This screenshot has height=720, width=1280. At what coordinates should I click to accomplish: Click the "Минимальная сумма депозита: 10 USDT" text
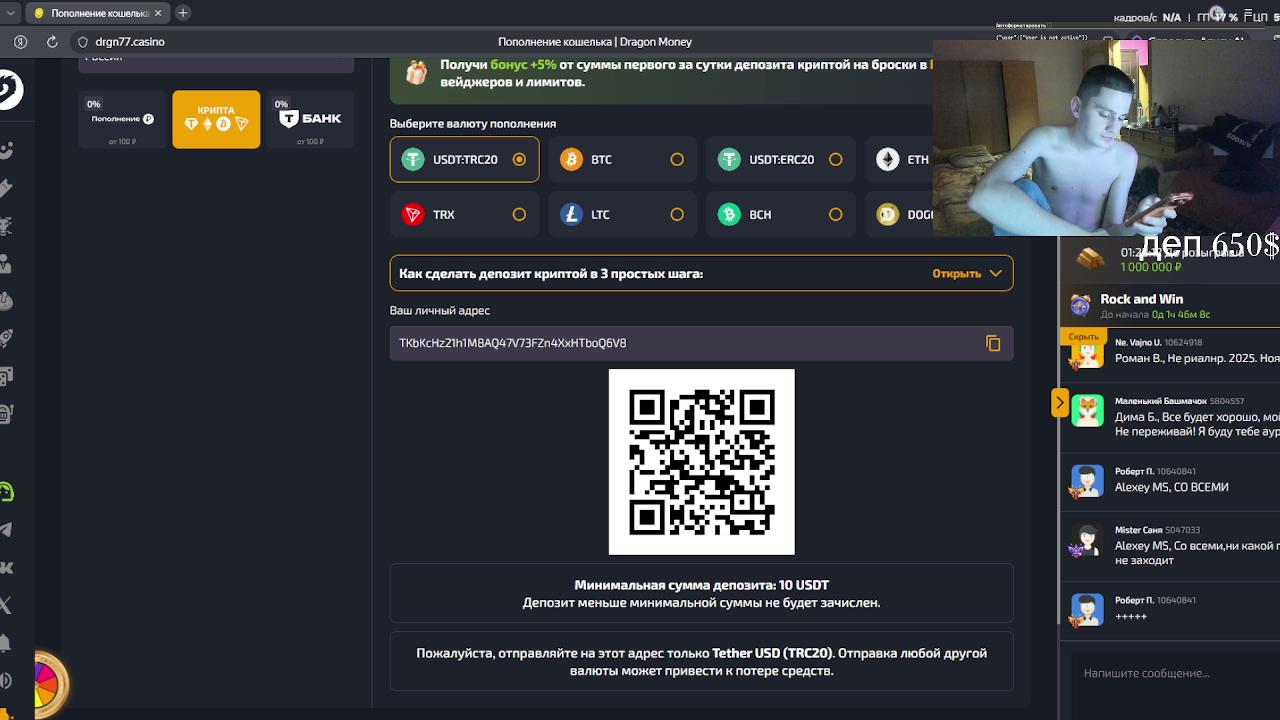[702, 585]
